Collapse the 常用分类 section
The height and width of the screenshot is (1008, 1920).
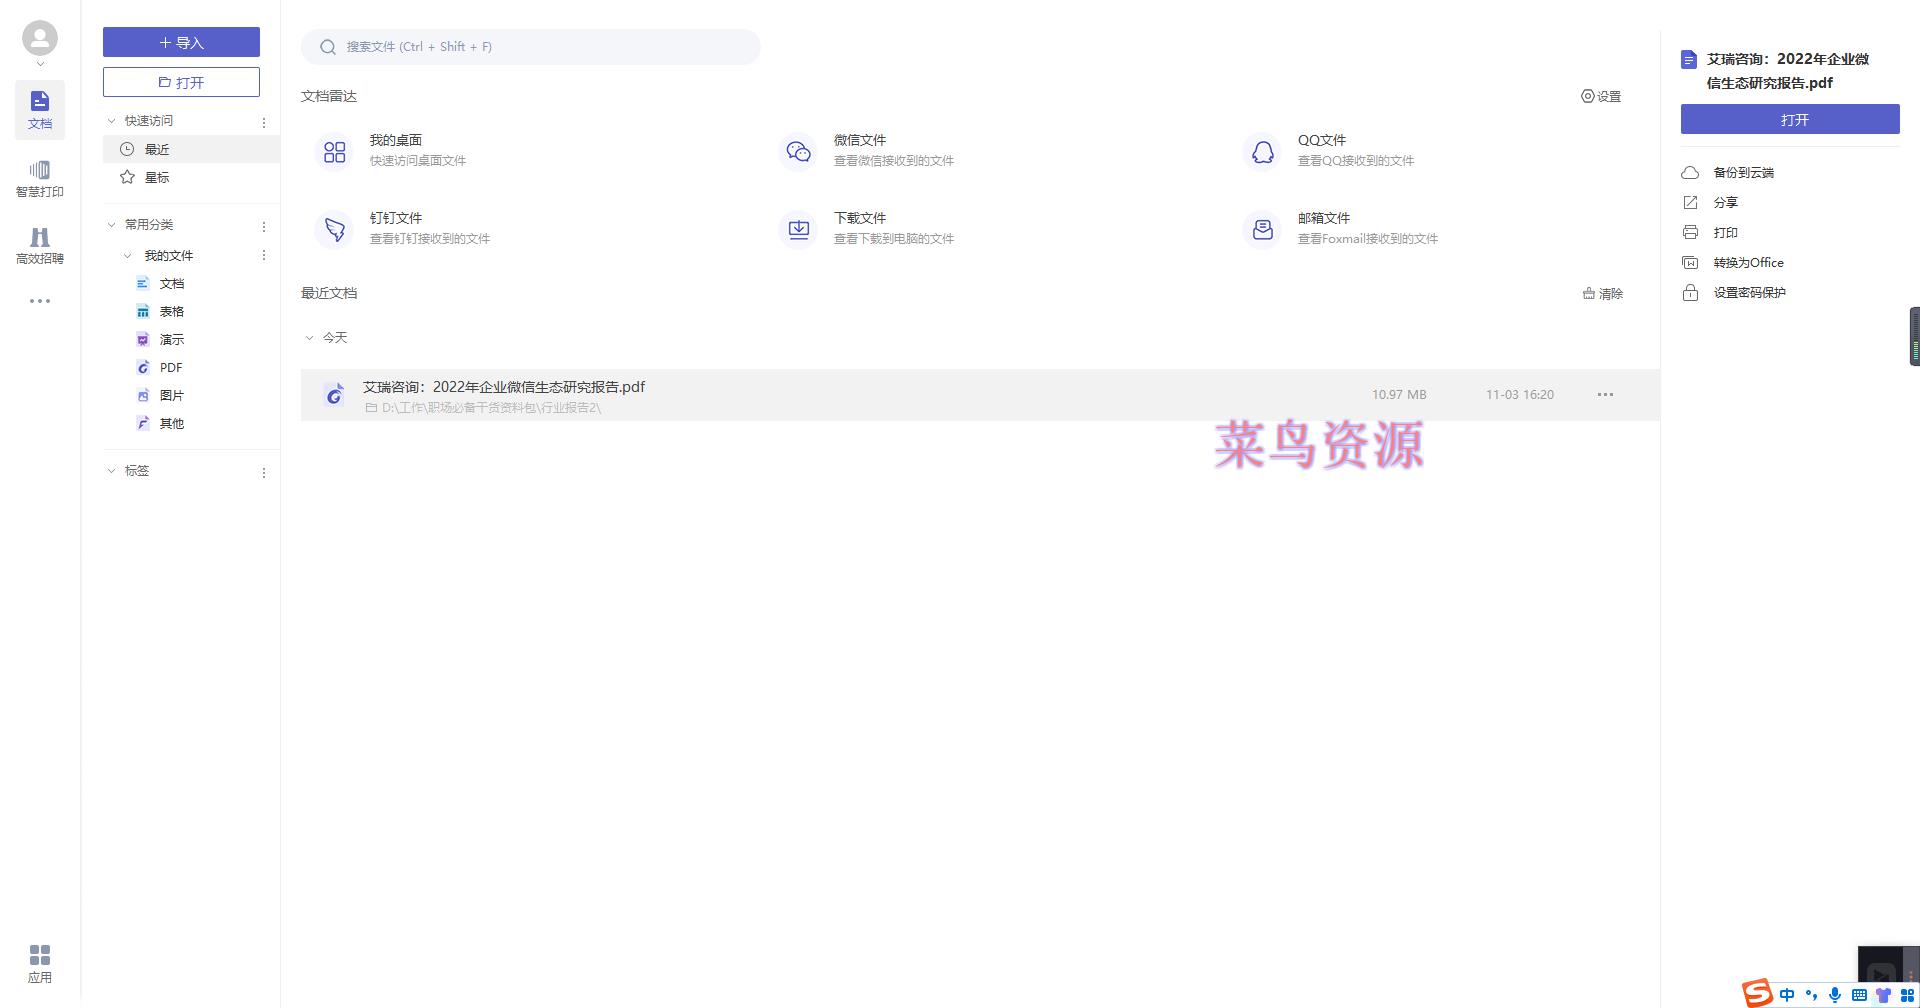click(112, 224)
